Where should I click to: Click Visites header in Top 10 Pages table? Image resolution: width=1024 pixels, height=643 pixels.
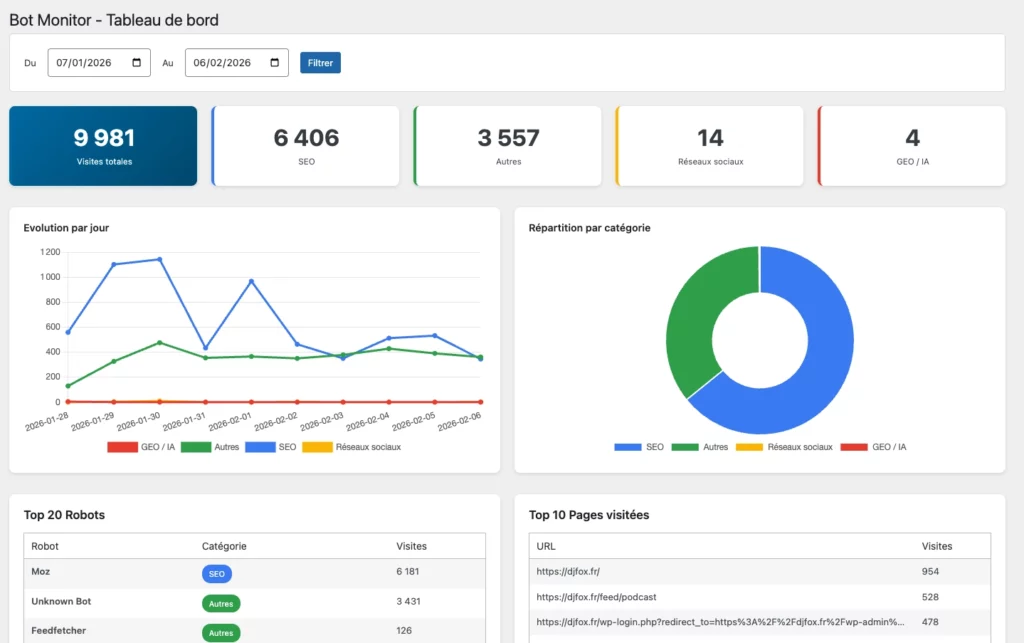pyautogui.click(x=937, y=546)
